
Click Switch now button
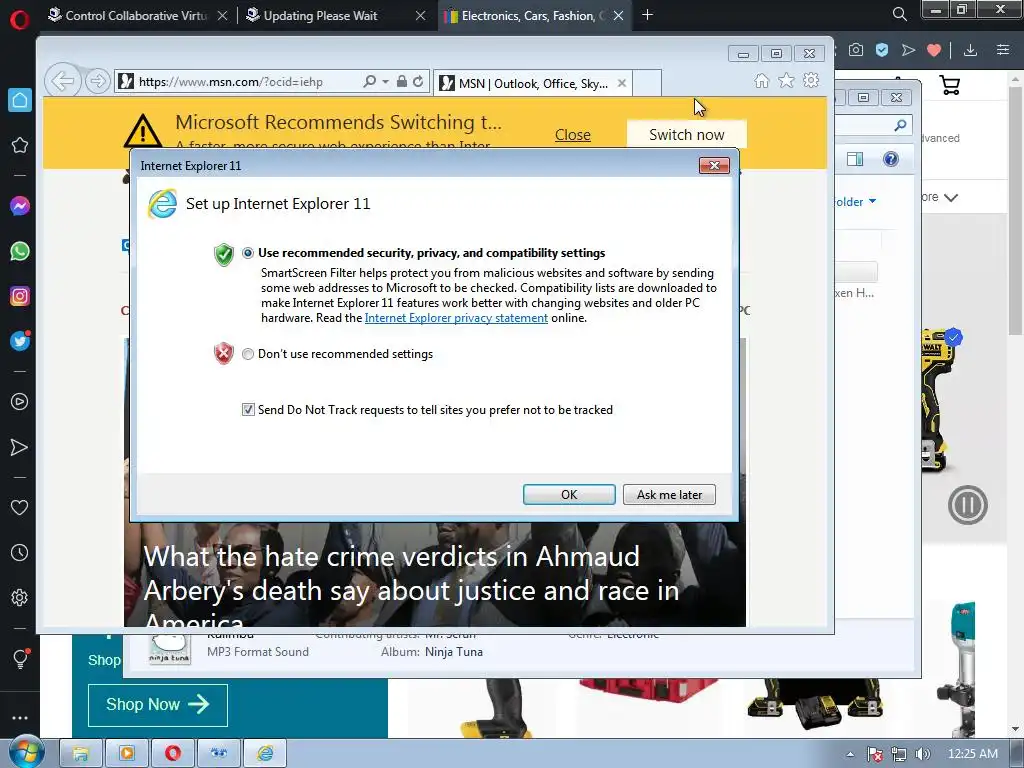686,135
